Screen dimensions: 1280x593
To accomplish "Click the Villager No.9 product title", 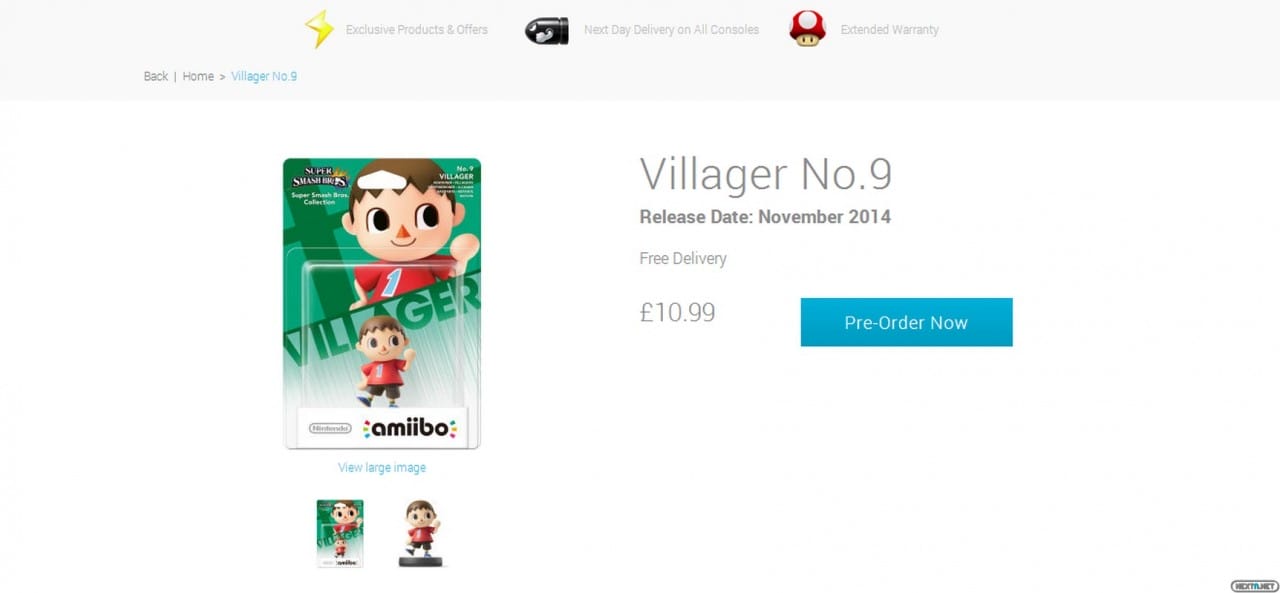I will pos(766,174).
